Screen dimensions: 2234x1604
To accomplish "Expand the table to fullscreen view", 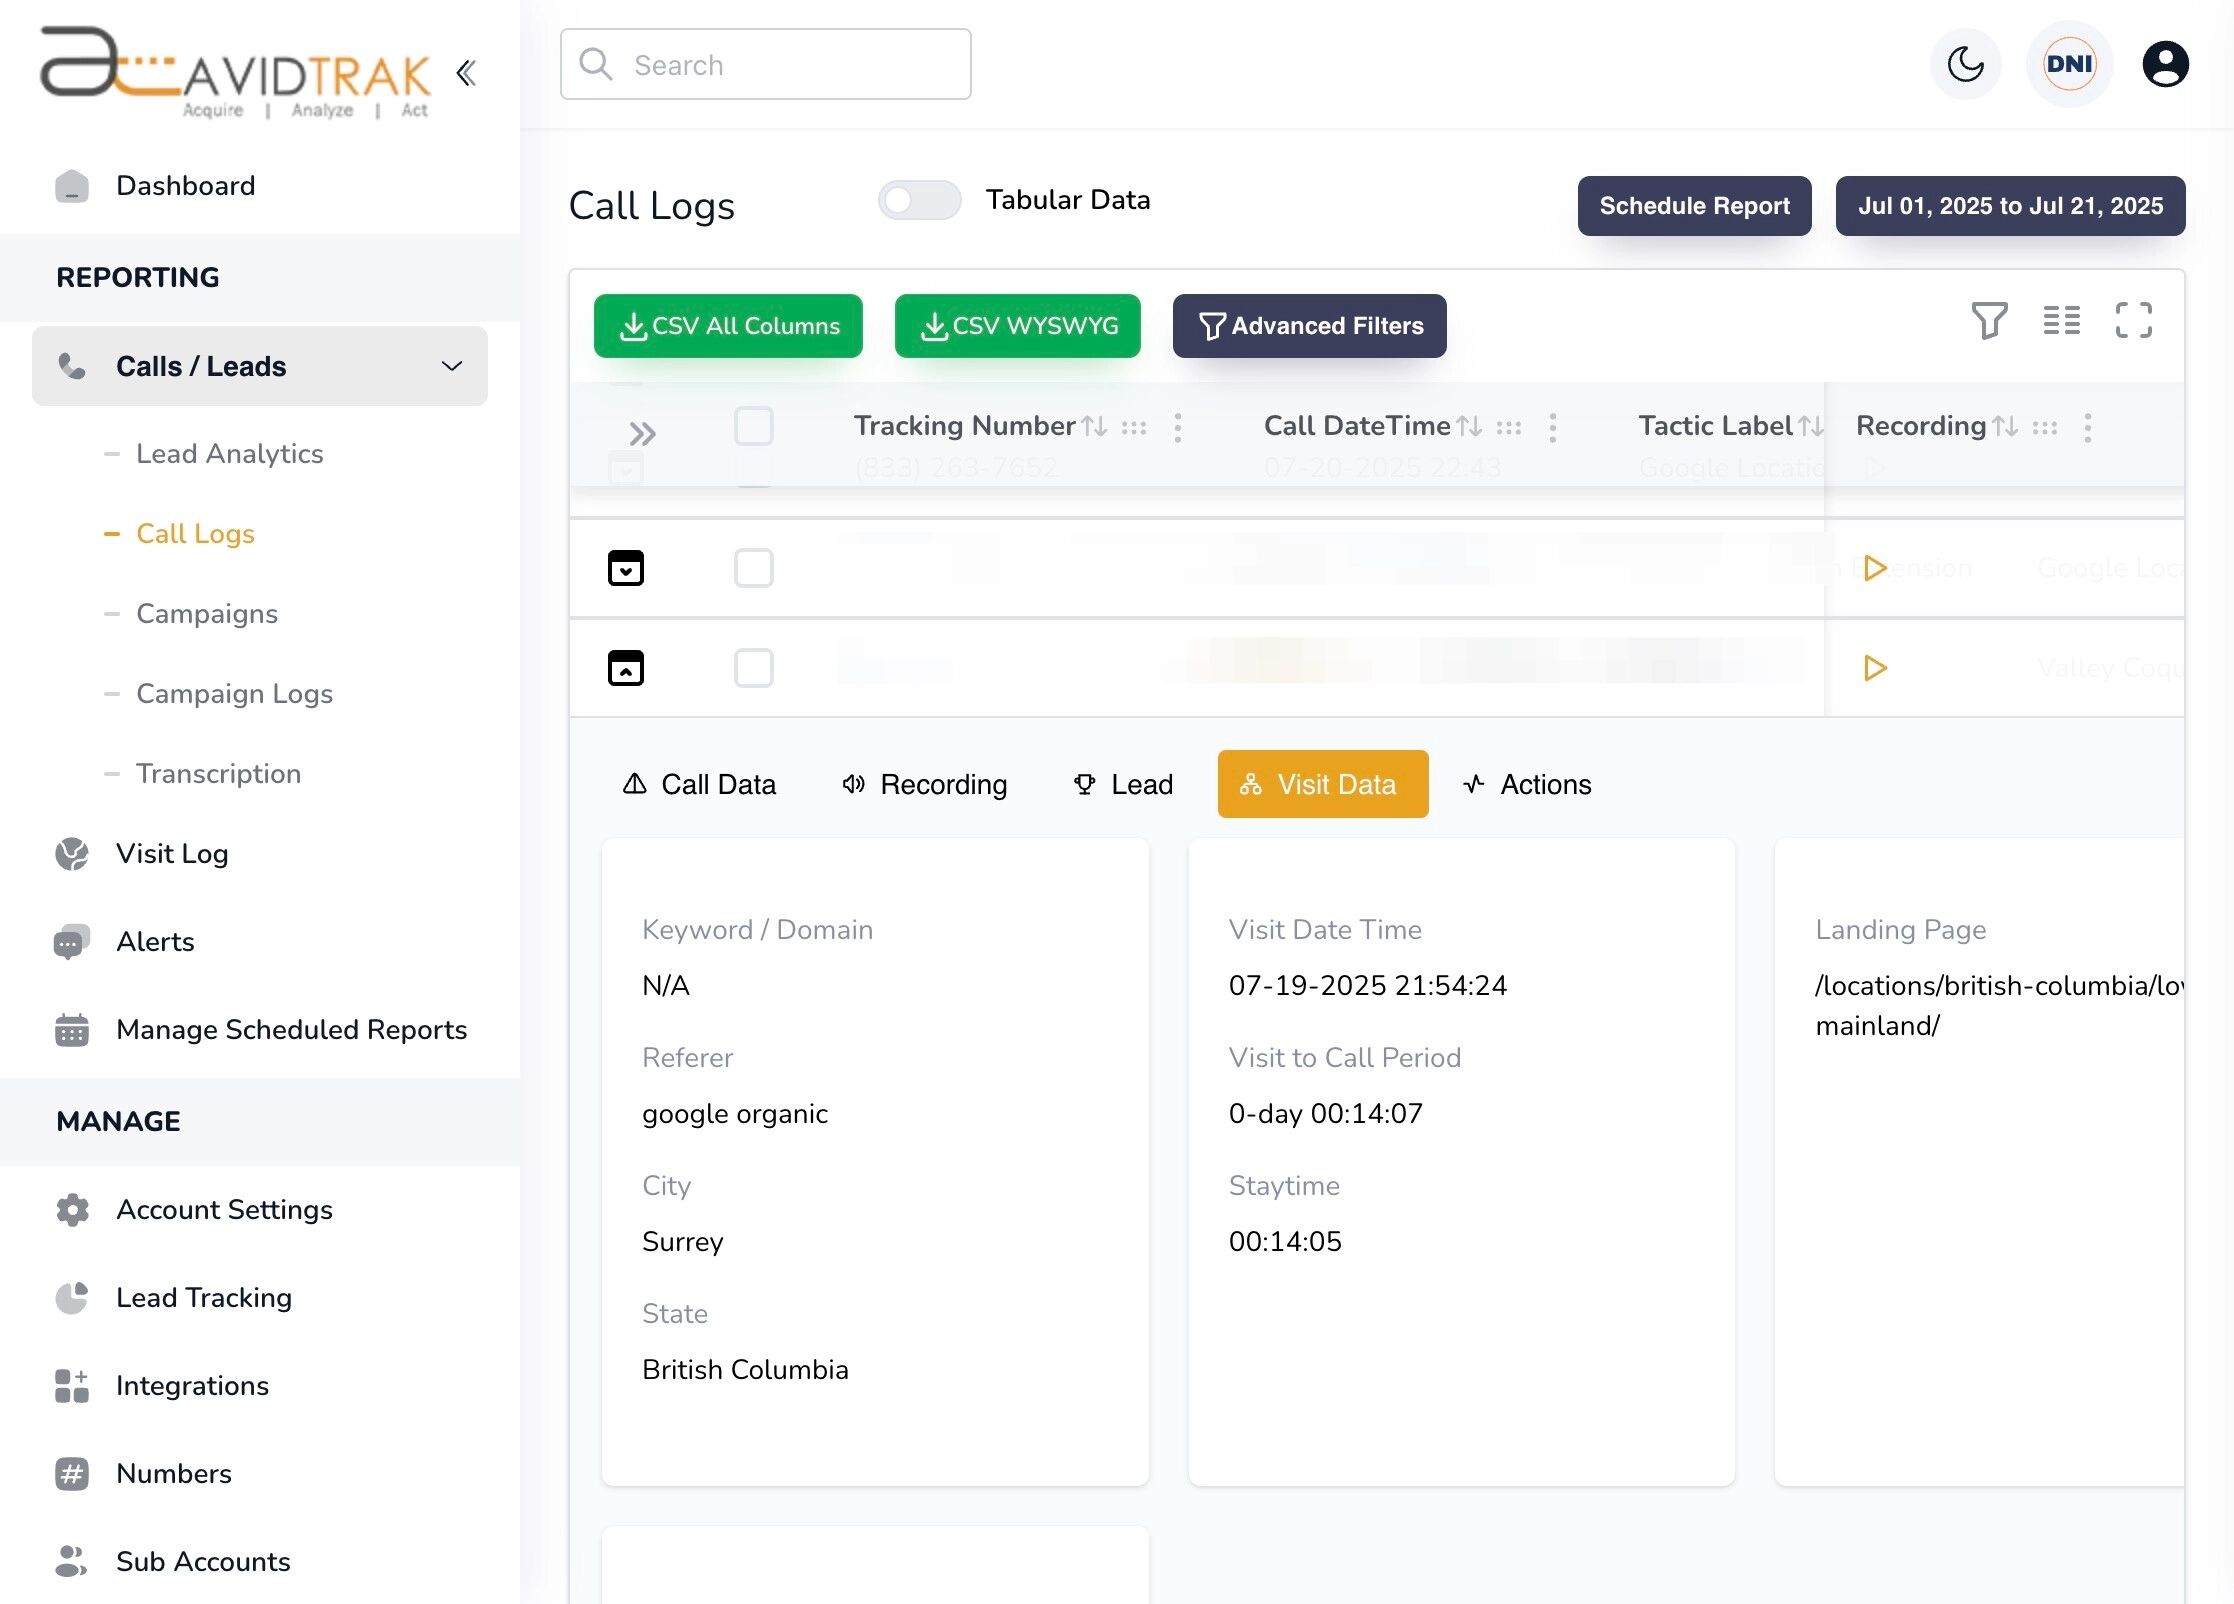I will pos(2134,321).
